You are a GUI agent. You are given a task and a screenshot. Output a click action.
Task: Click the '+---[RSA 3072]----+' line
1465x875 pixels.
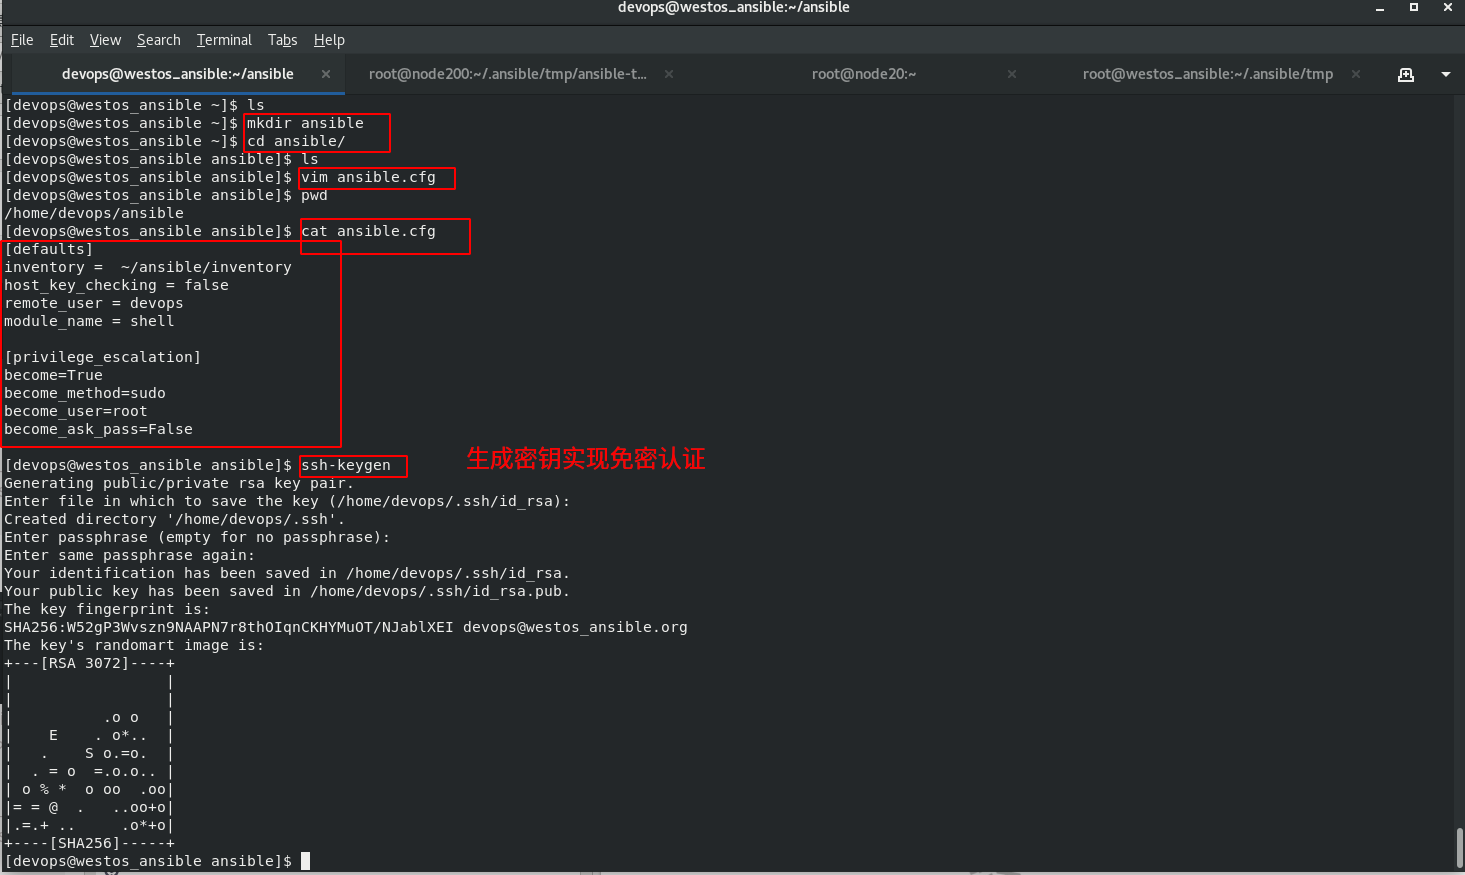click(x=89, y=663)
